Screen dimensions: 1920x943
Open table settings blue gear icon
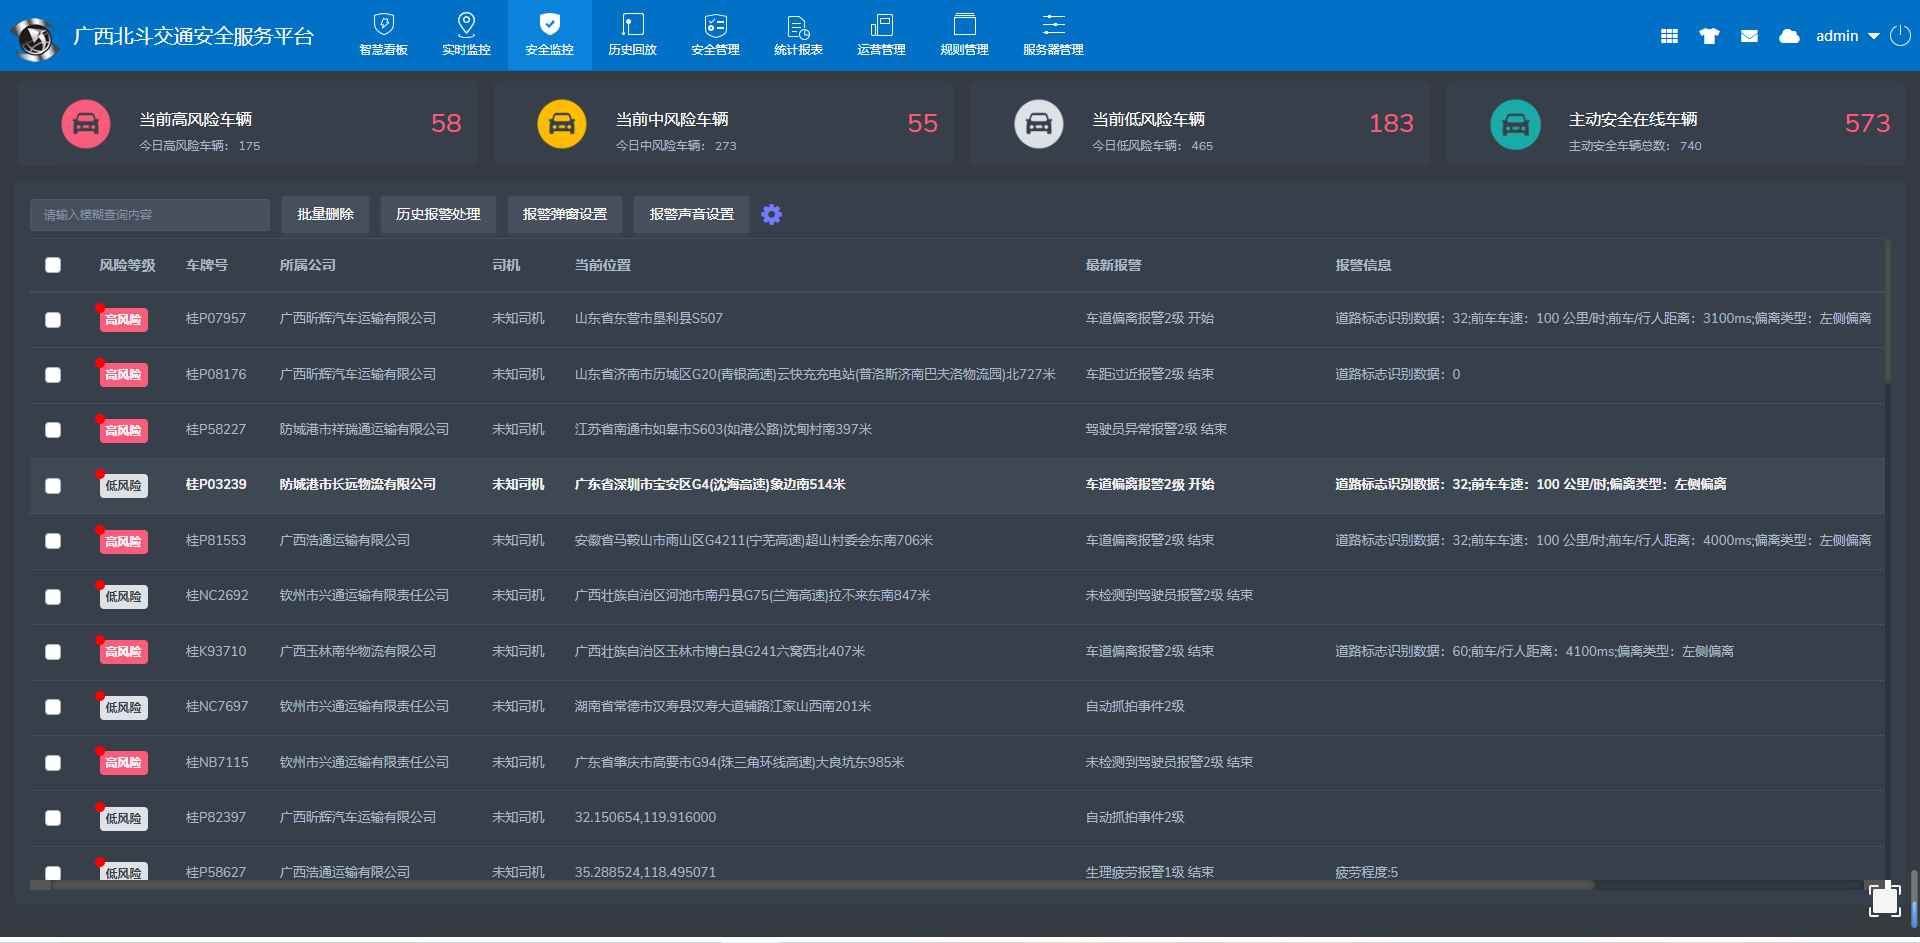(771, 214)
